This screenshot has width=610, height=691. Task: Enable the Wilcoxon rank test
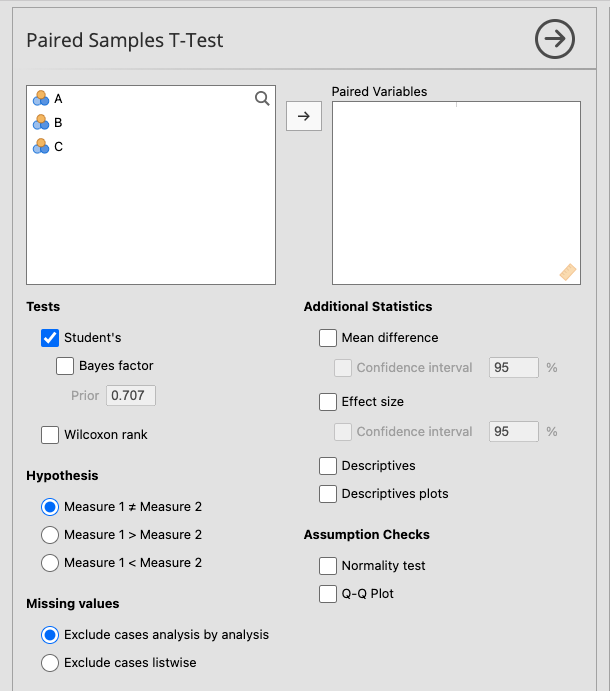click(x=50, y=435)
